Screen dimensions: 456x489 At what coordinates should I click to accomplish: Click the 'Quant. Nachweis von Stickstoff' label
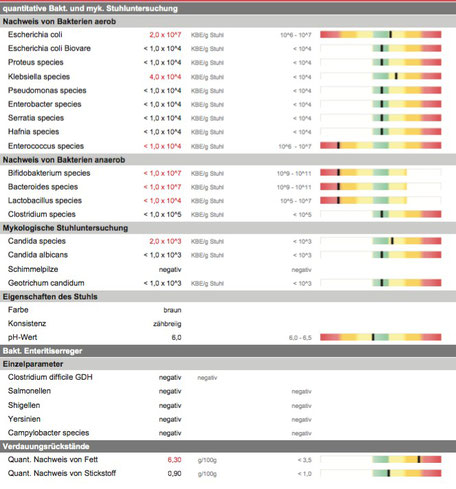coord(62,473)
